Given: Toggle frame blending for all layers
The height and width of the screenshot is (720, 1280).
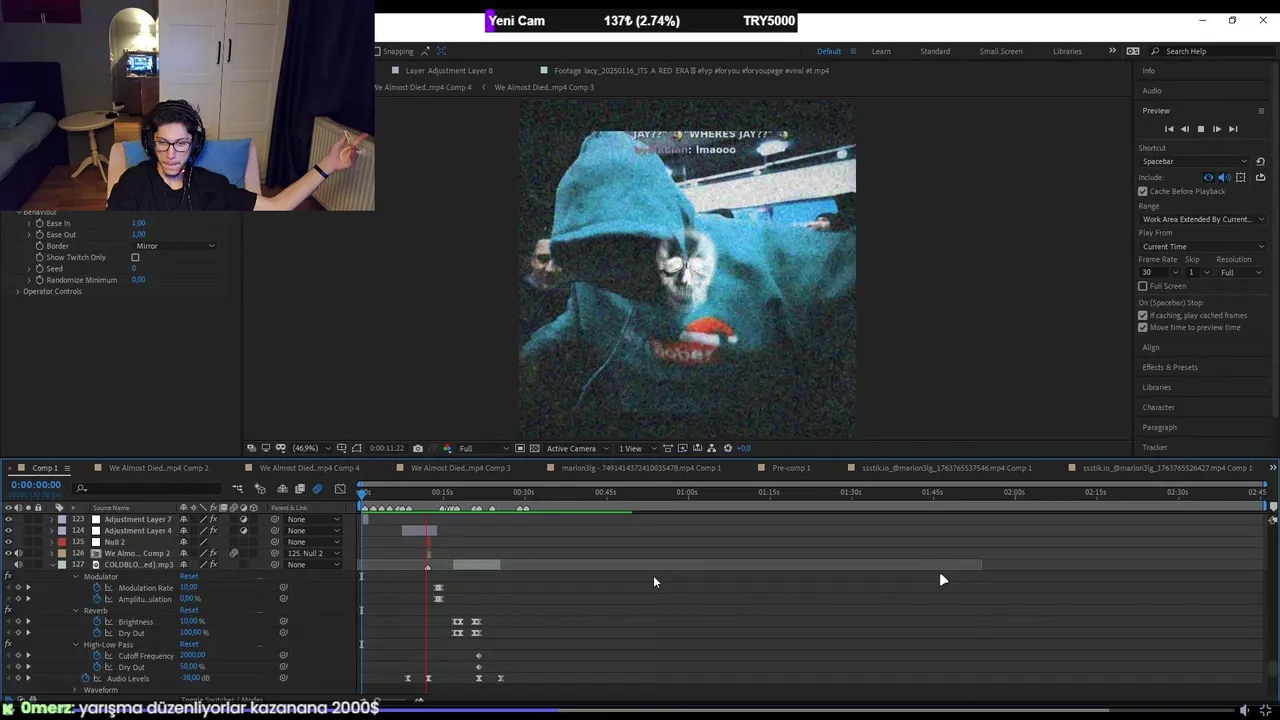Looking at the screenshot, I should coord(300,489).
